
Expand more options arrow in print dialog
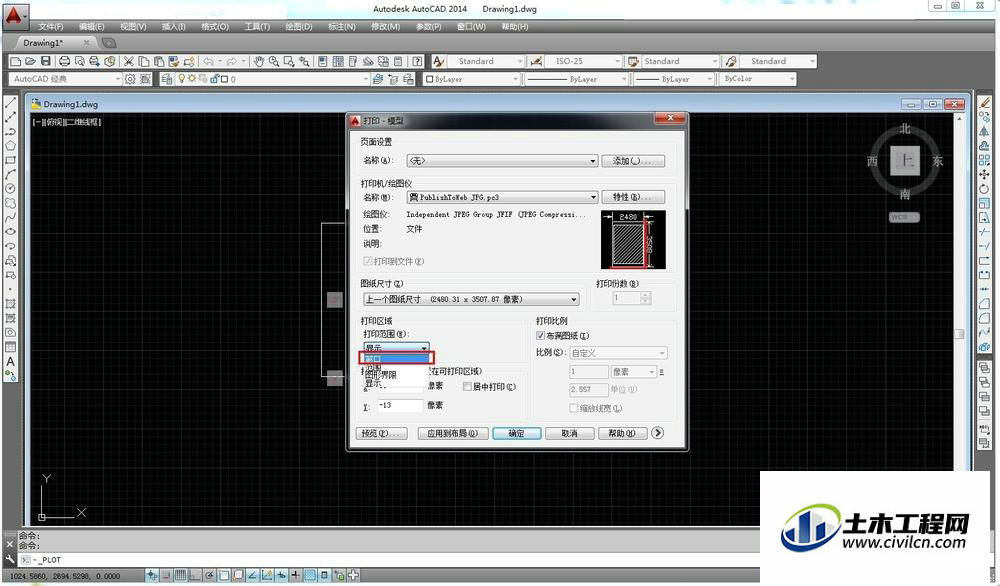tap(658, 433)
